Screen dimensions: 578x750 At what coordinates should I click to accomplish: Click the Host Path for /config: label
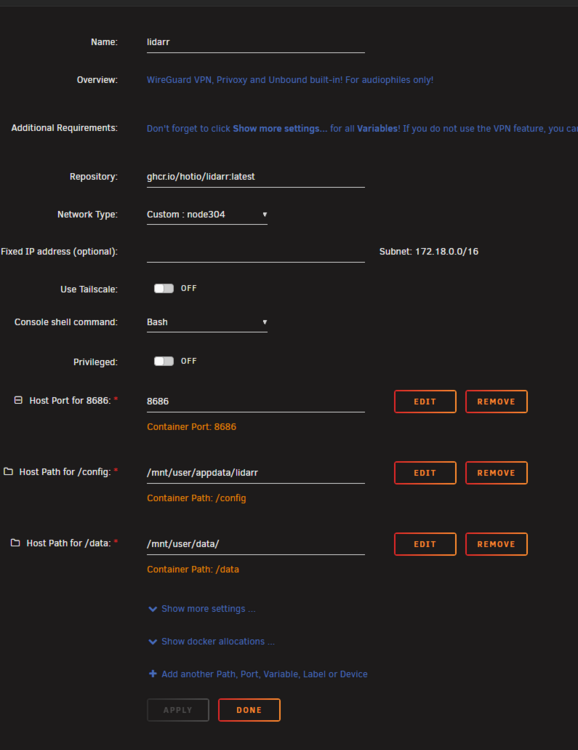[65, 472]
